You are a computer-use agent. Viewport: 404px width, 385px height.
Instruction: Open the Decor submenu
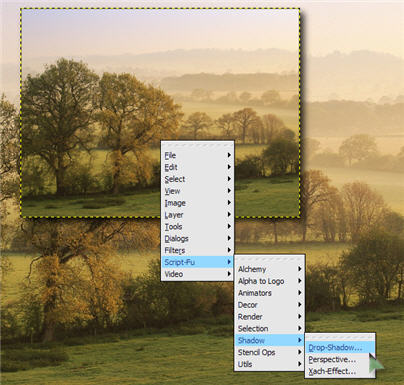(x=269, y=305)
